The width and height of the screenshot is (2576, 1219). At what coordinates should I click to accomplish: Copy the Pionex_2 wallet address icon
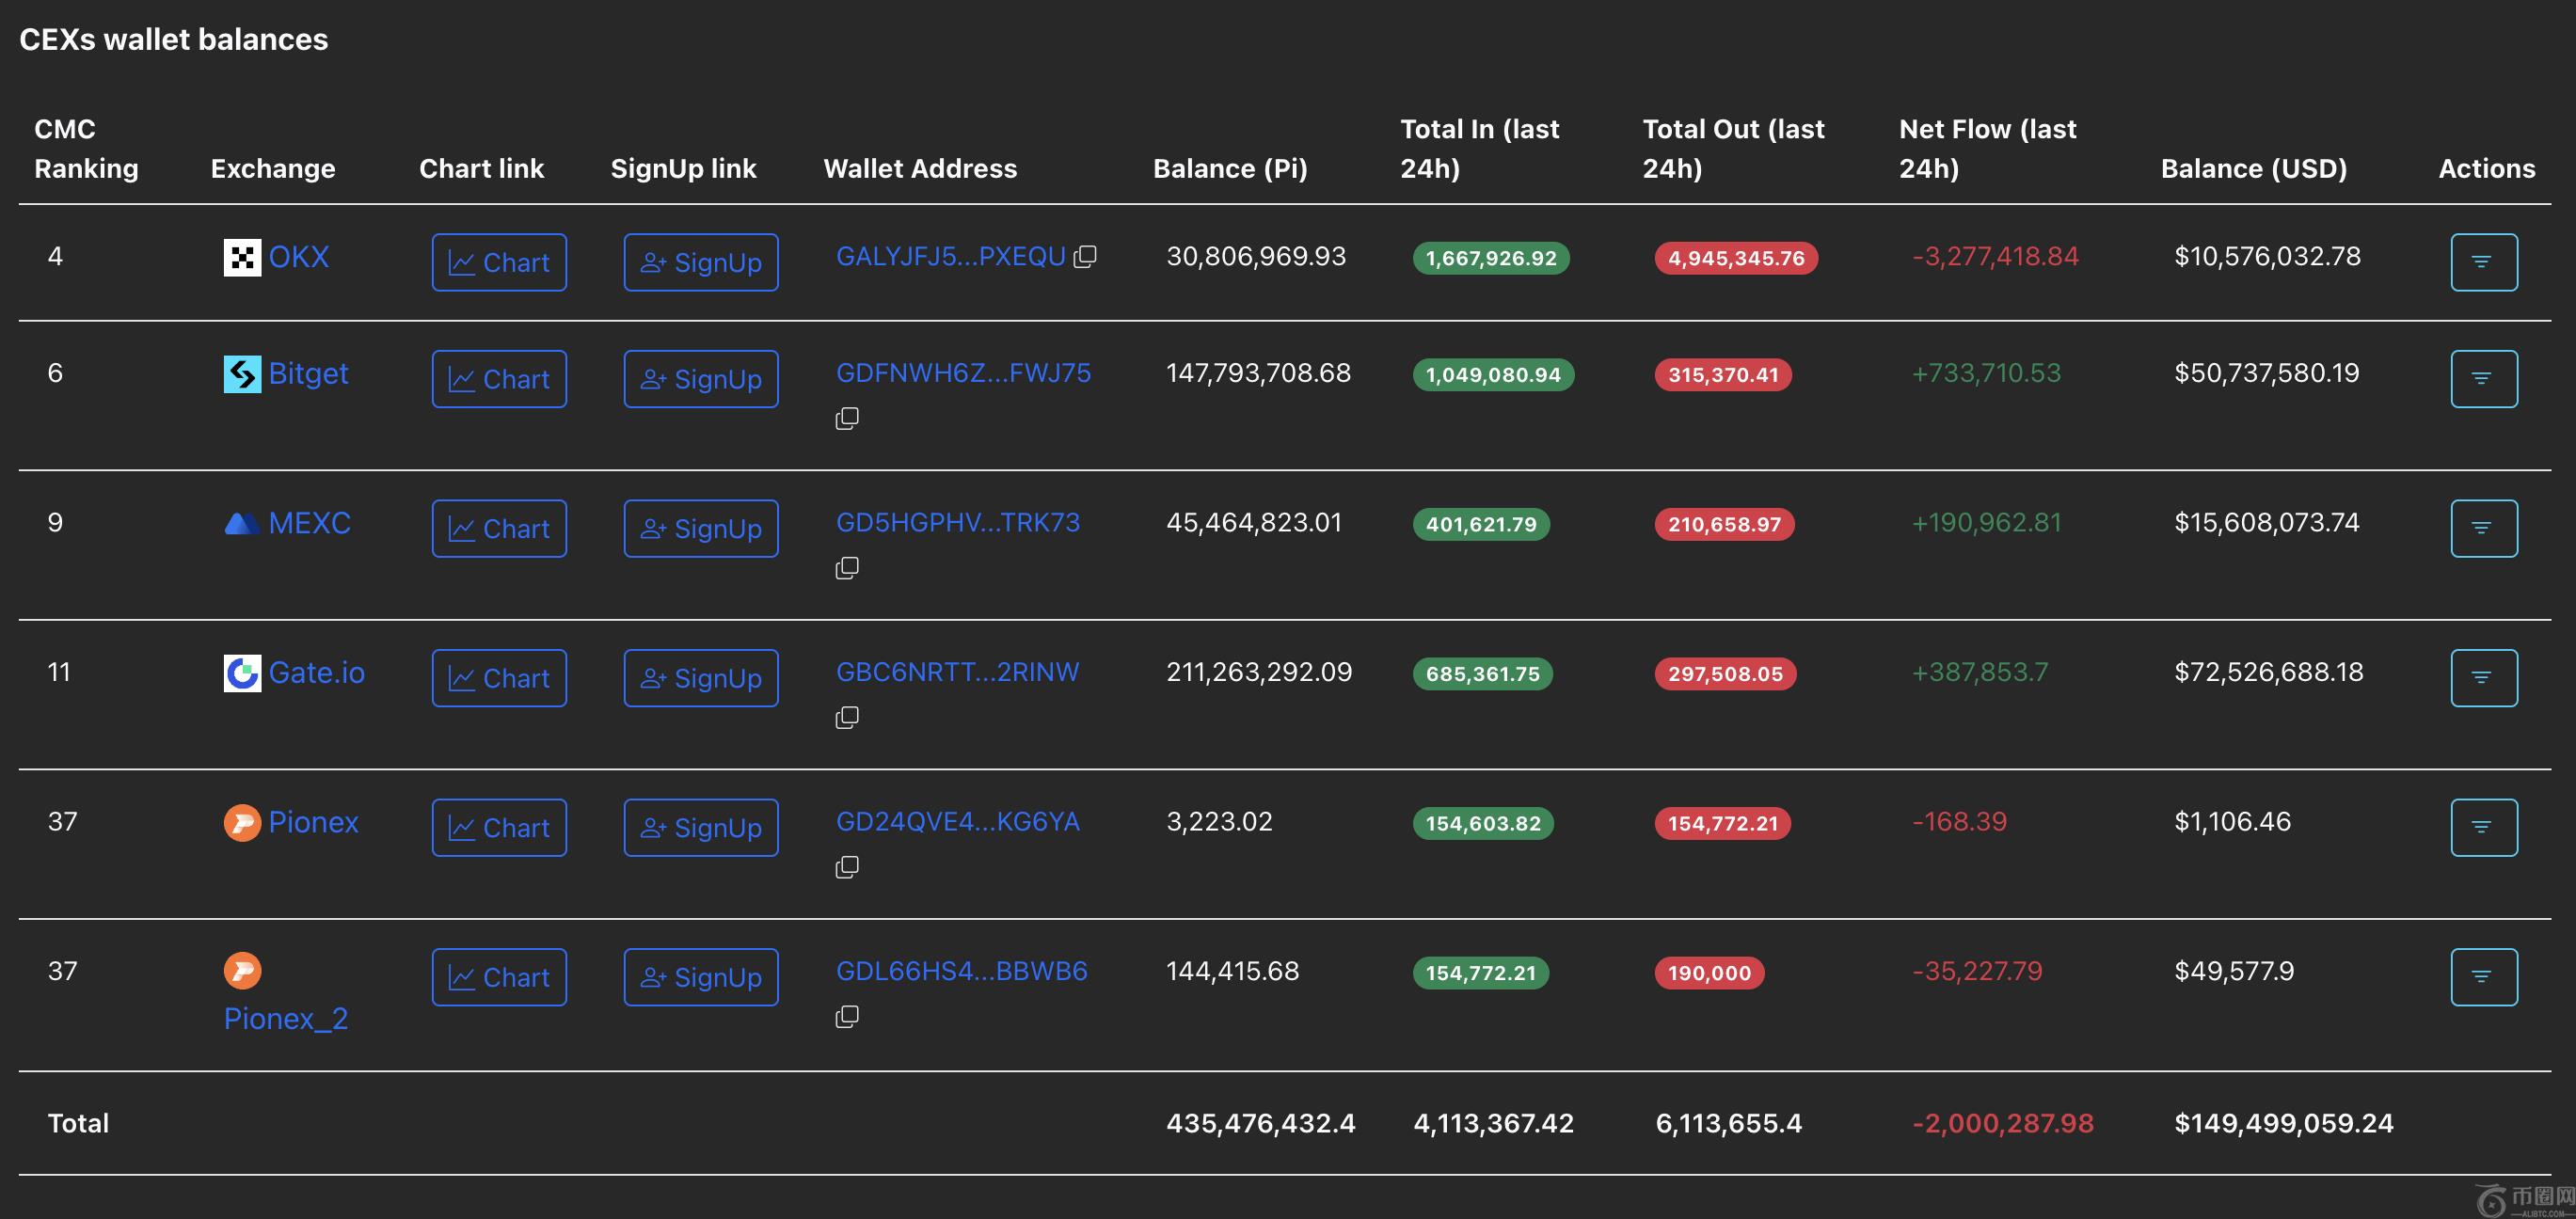tap(846, 1016)
